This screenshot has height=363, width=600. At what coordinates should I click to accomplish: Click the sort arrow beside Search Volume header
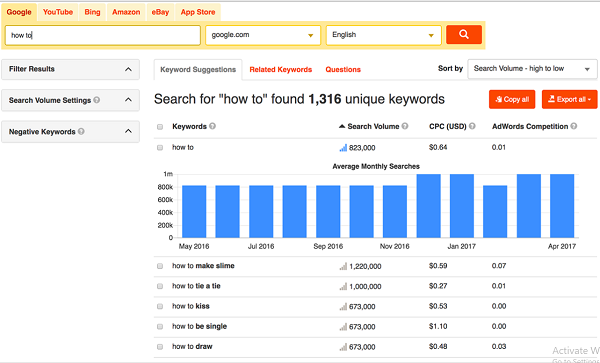coord(342,127)
